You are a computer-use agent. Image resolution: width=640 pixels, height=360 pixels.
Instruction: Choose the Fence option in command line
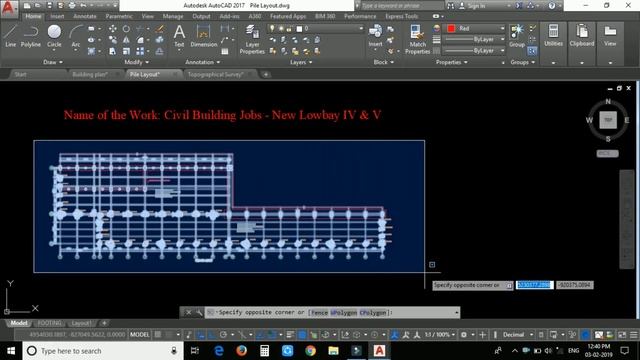coord(319,313)
